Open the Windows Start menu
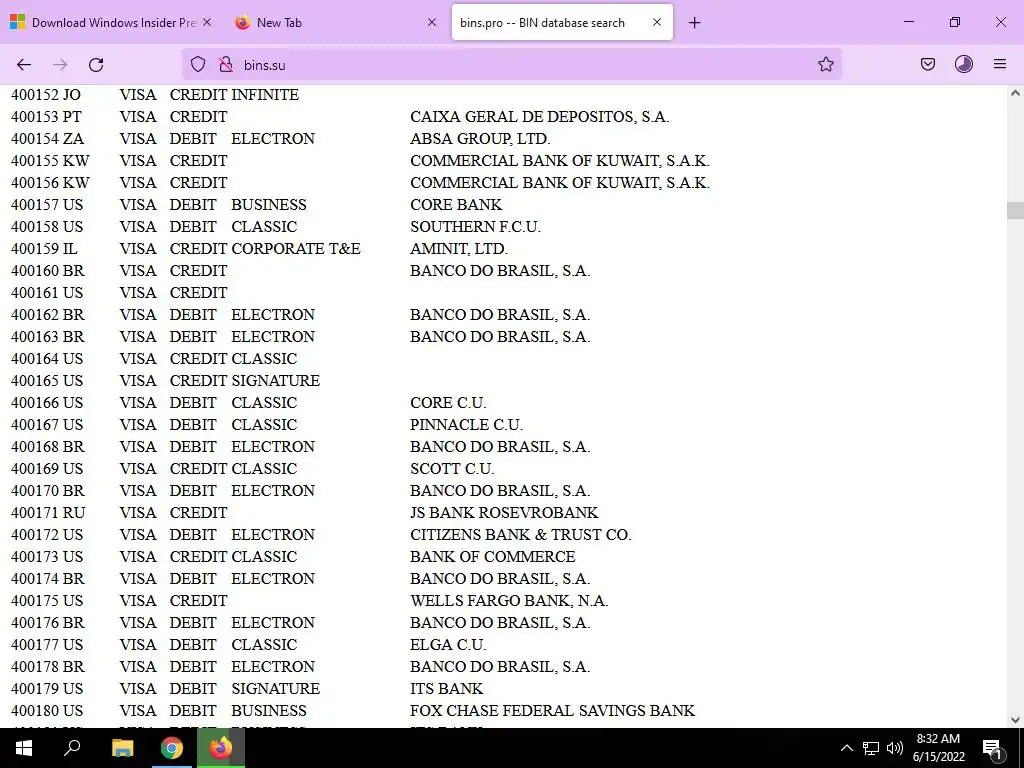Viewport: 1024px width, 768px height. click(x=24, y=748)
